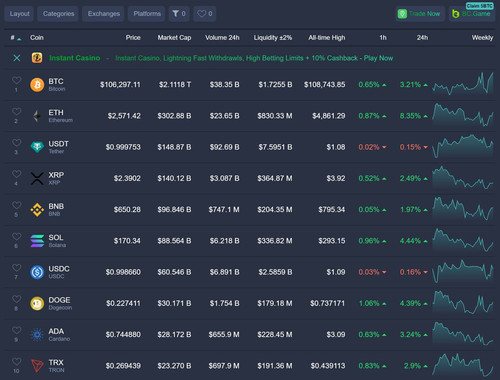Open the ETH weekly sparkline chart
The image size is (500, 380).
(463, 115)
